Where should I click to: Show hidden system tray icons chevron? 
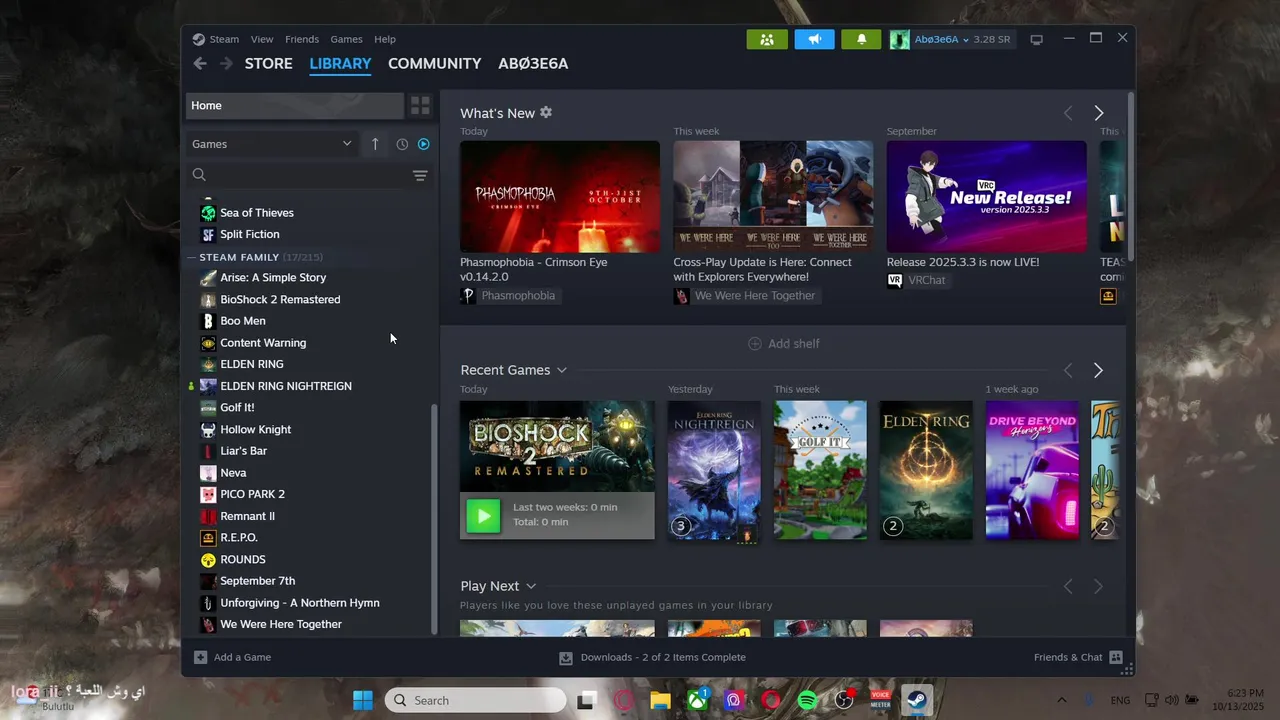click(1062, 700)
